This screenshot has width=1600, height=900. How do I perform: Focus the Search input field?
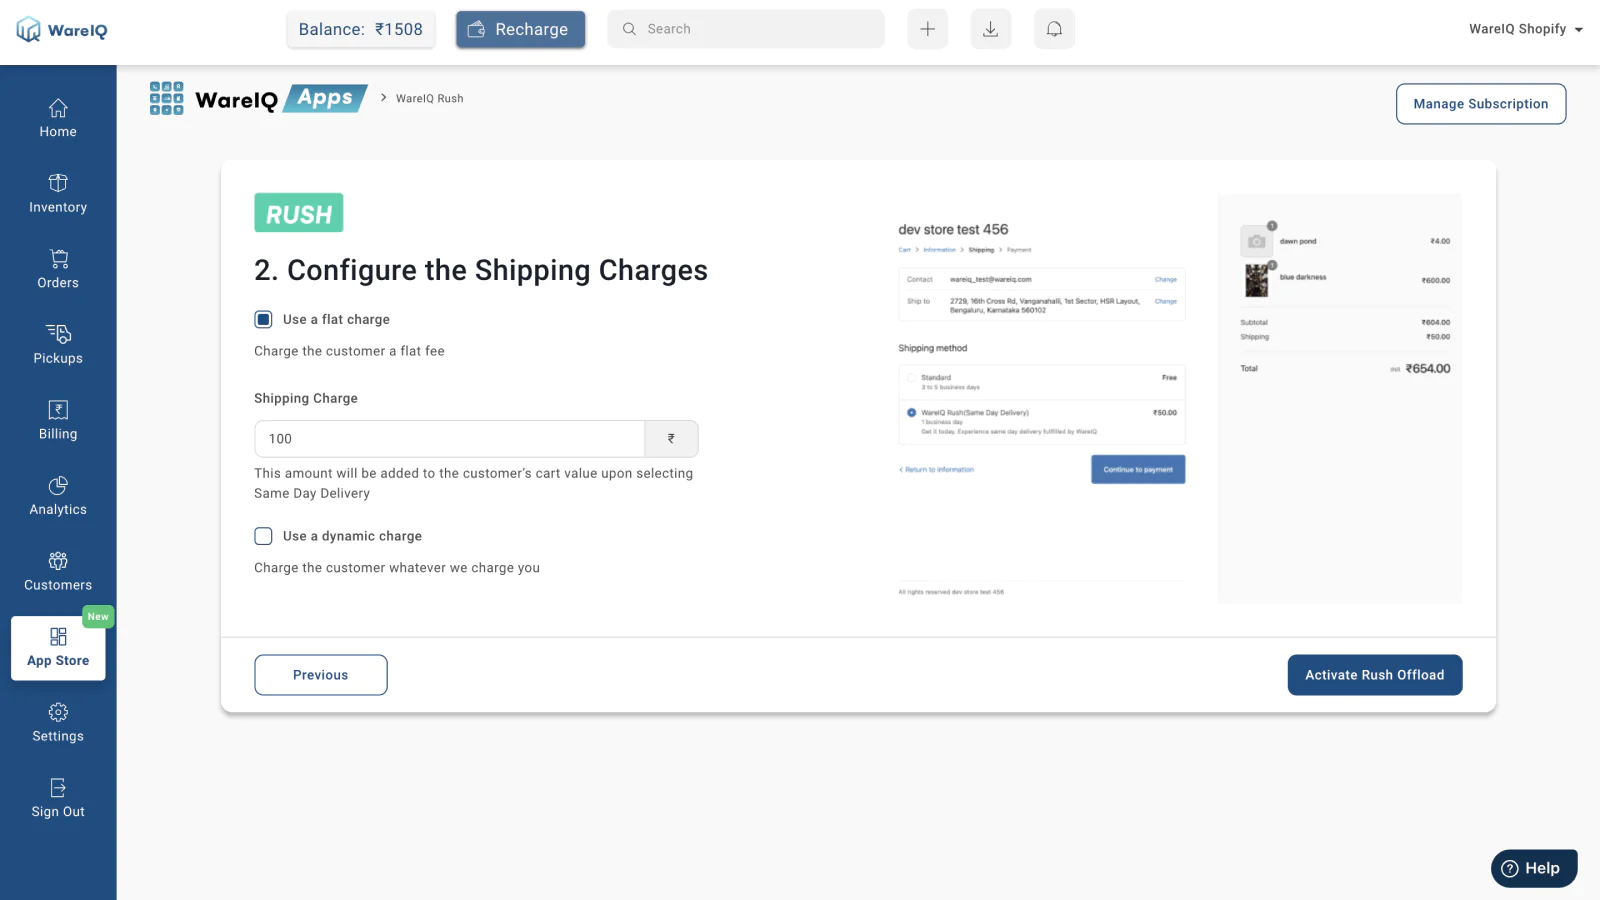coord(746,29)
